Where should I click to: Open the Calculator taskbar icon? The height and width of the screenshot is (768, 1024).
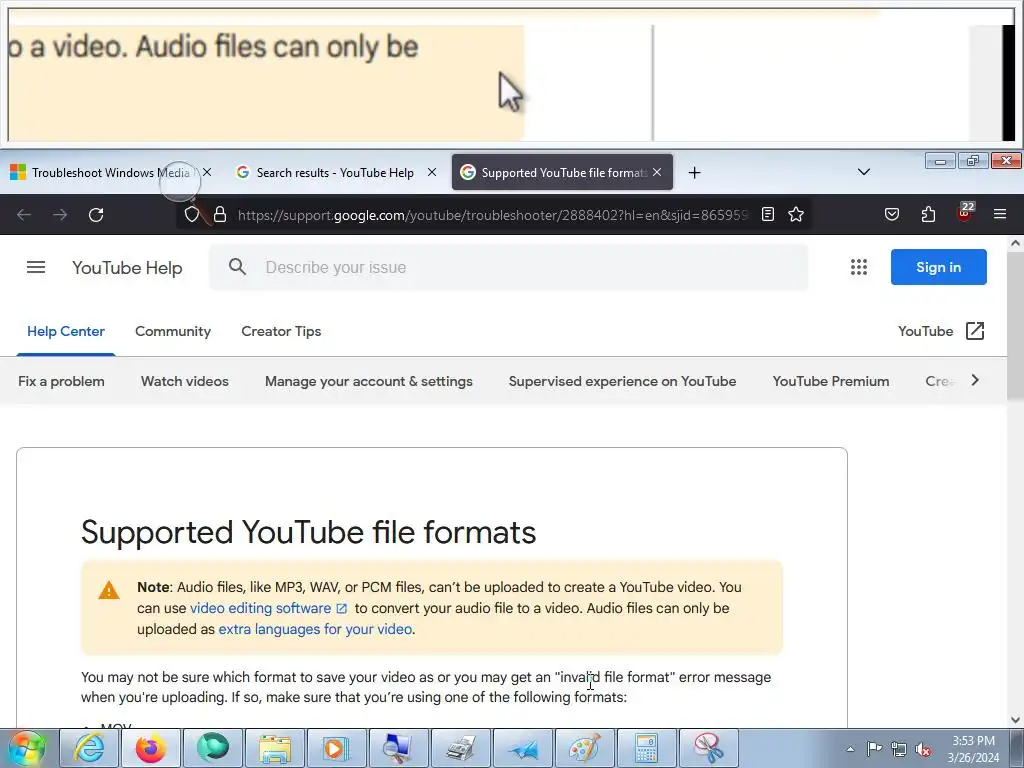[647, 748]
